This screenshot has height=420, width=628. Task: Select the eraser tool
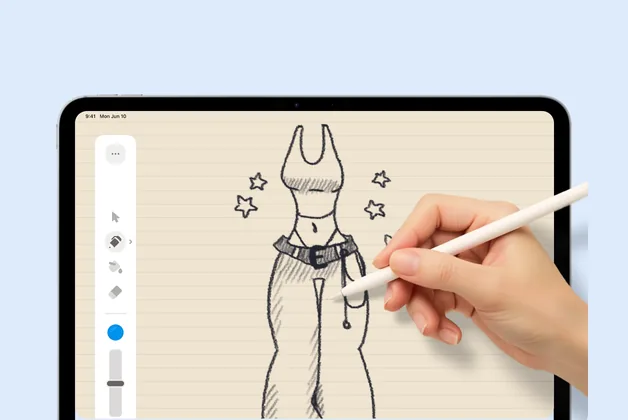115,292
